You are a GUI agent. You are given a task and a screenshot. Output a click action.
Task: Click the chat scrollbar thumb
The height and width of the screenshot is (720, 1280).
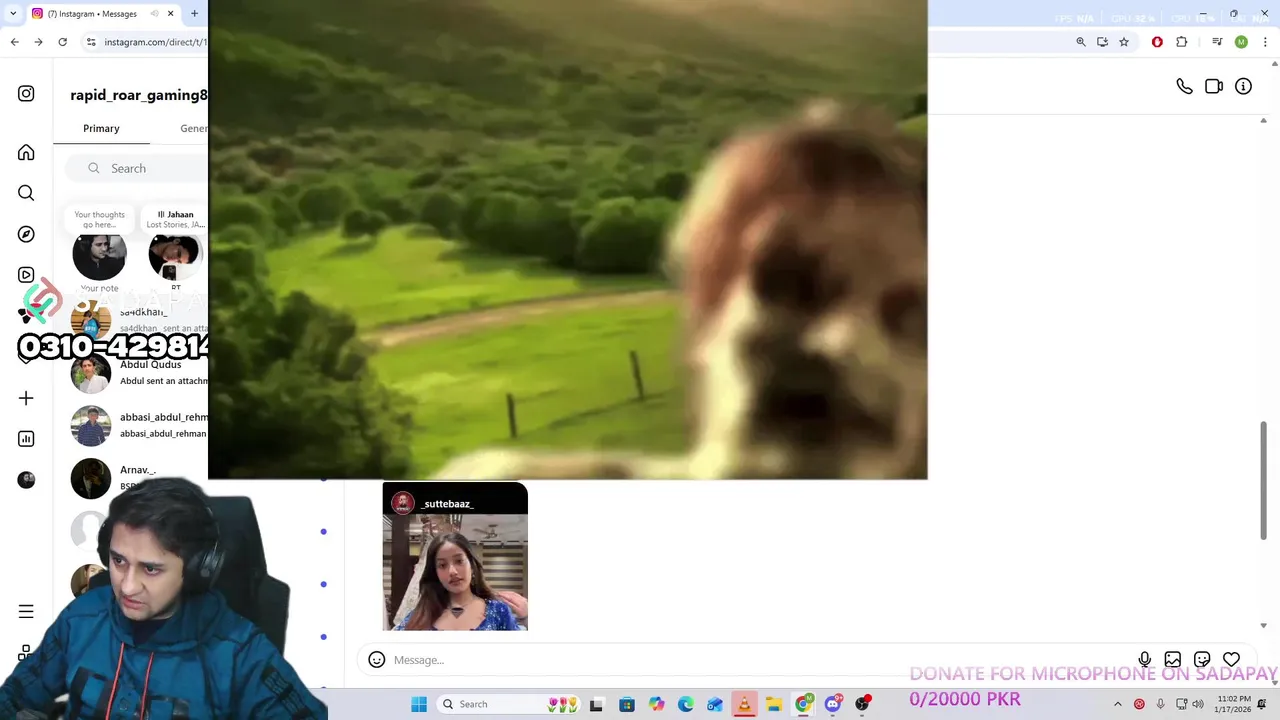pos(1263,480)
